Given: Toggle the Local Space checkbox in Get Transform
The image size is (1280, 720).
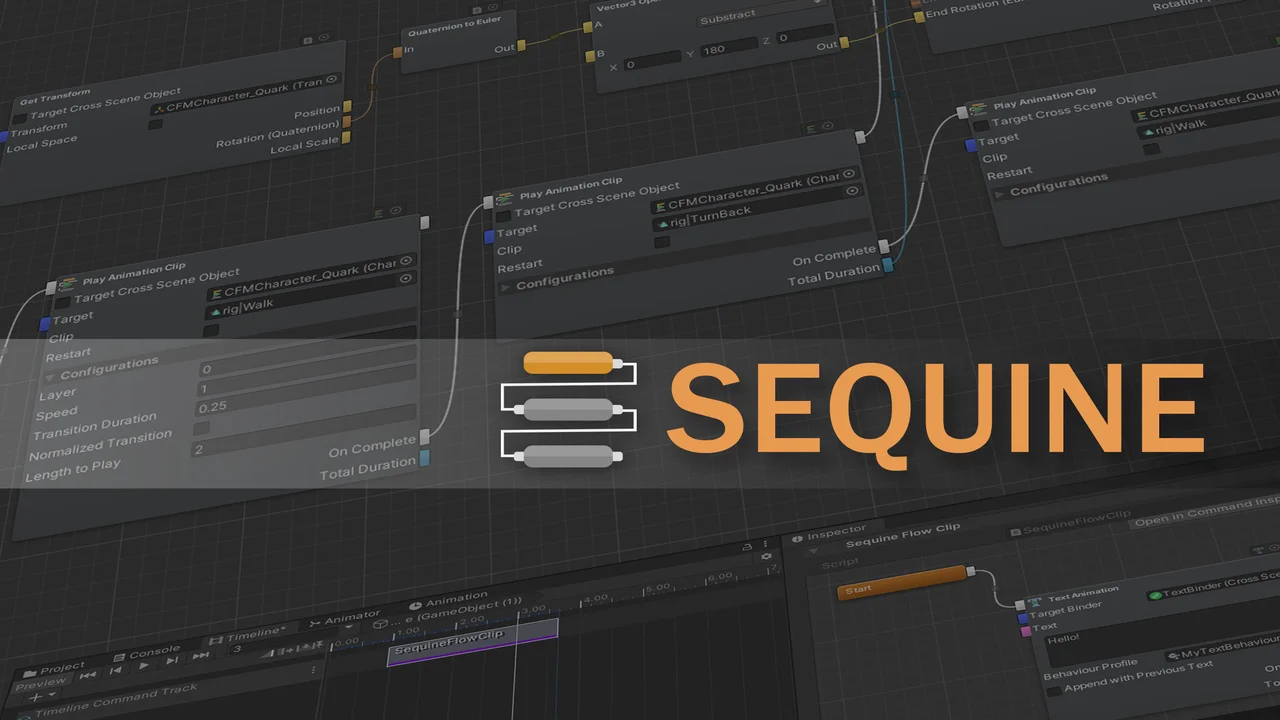Looking at the screenshot, I should click(x=155, y=125).
